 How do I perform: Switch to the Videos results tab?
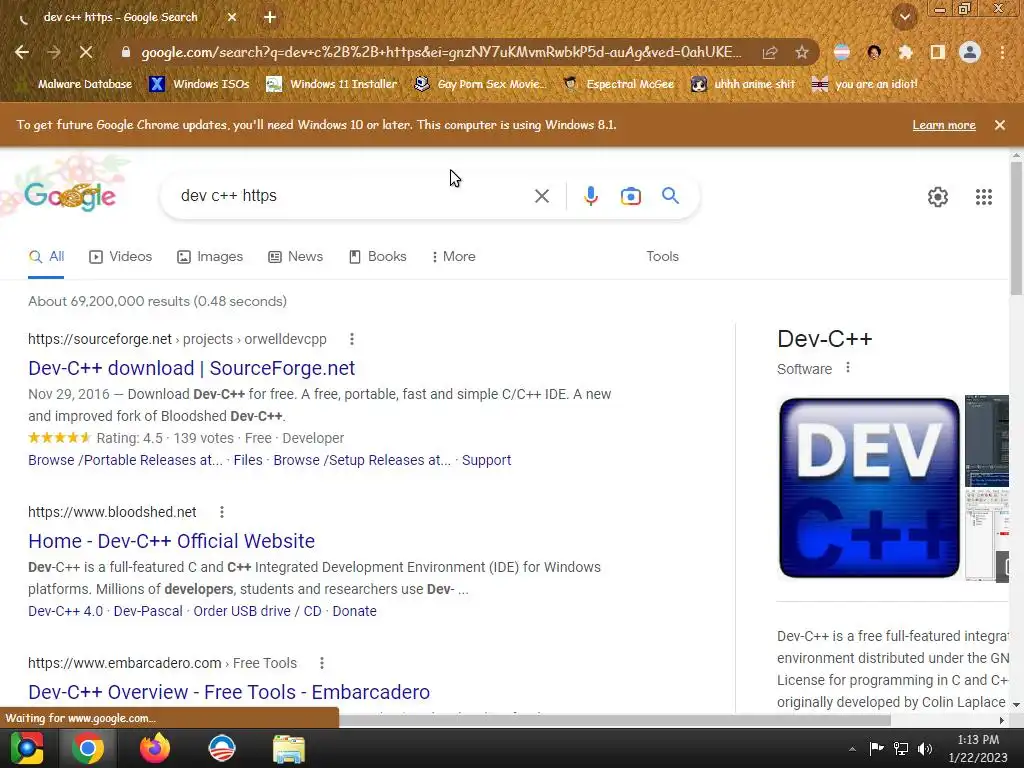click(121, 257)
